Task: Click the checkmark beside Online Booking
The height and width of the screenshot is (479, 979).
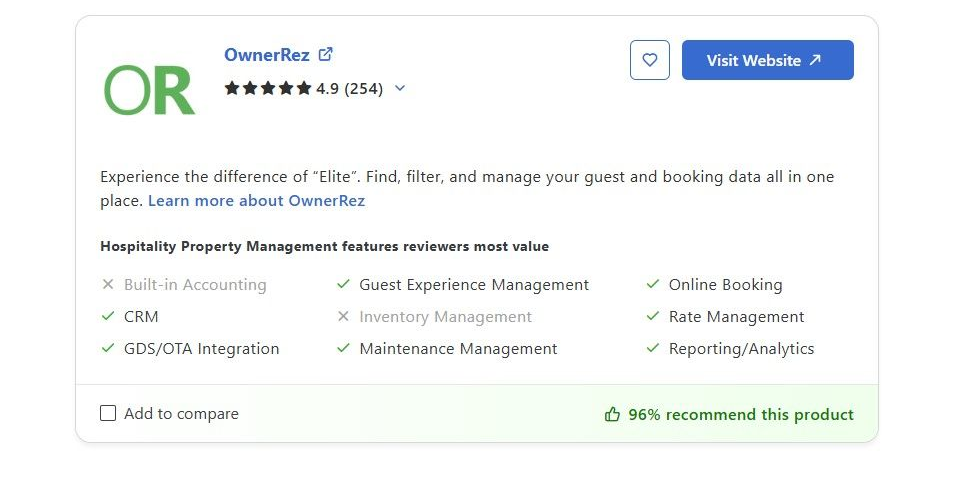Action: point(652,284)
